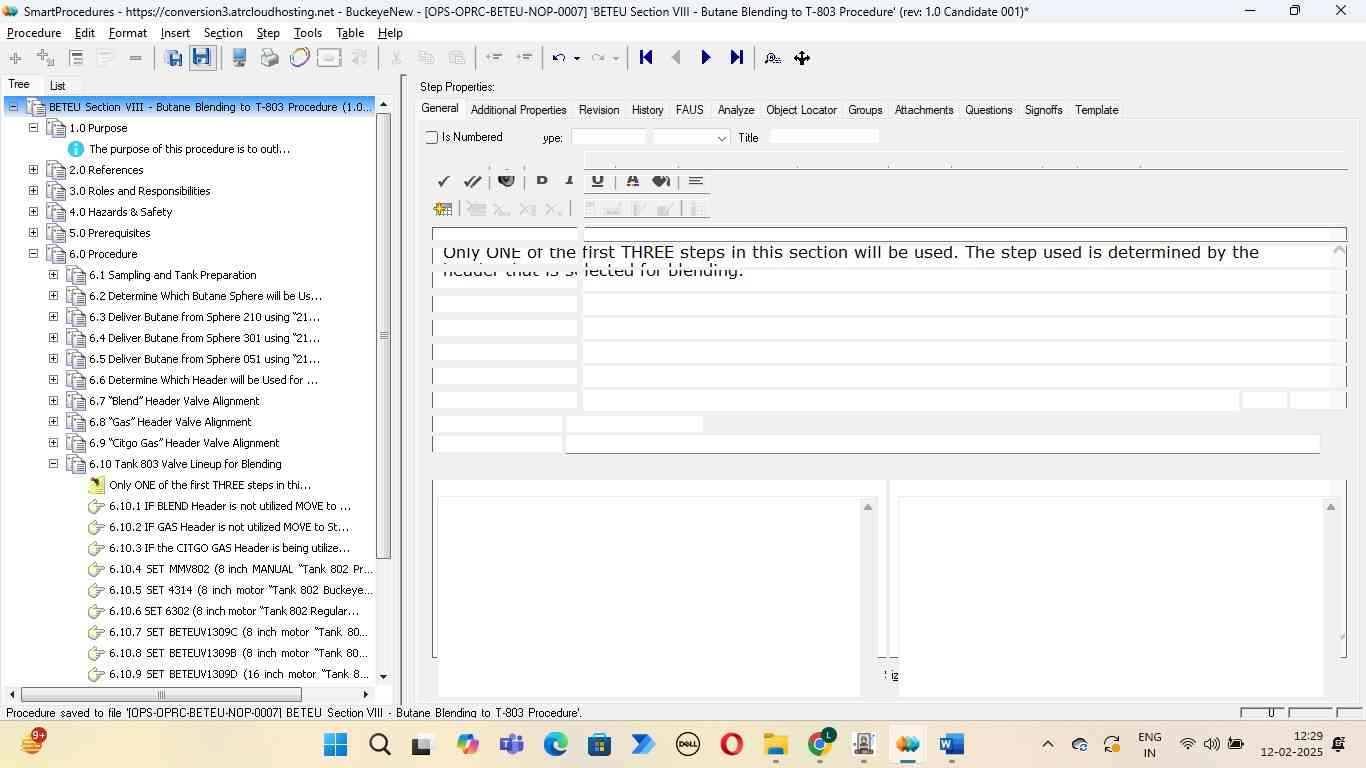
Task: Select step 6.10.4 SET MMV802
Action: (241, 569)
